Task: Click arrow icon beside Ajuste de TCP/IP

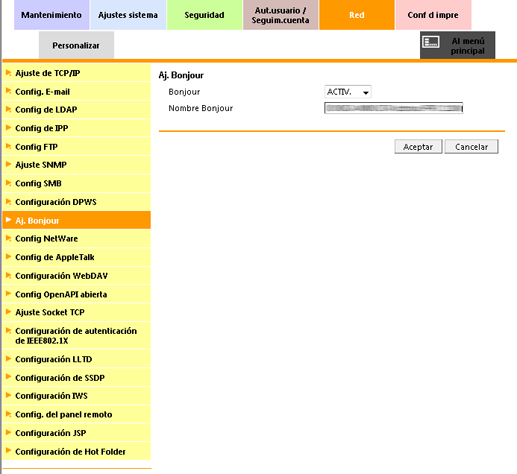Action: [9, 72]
